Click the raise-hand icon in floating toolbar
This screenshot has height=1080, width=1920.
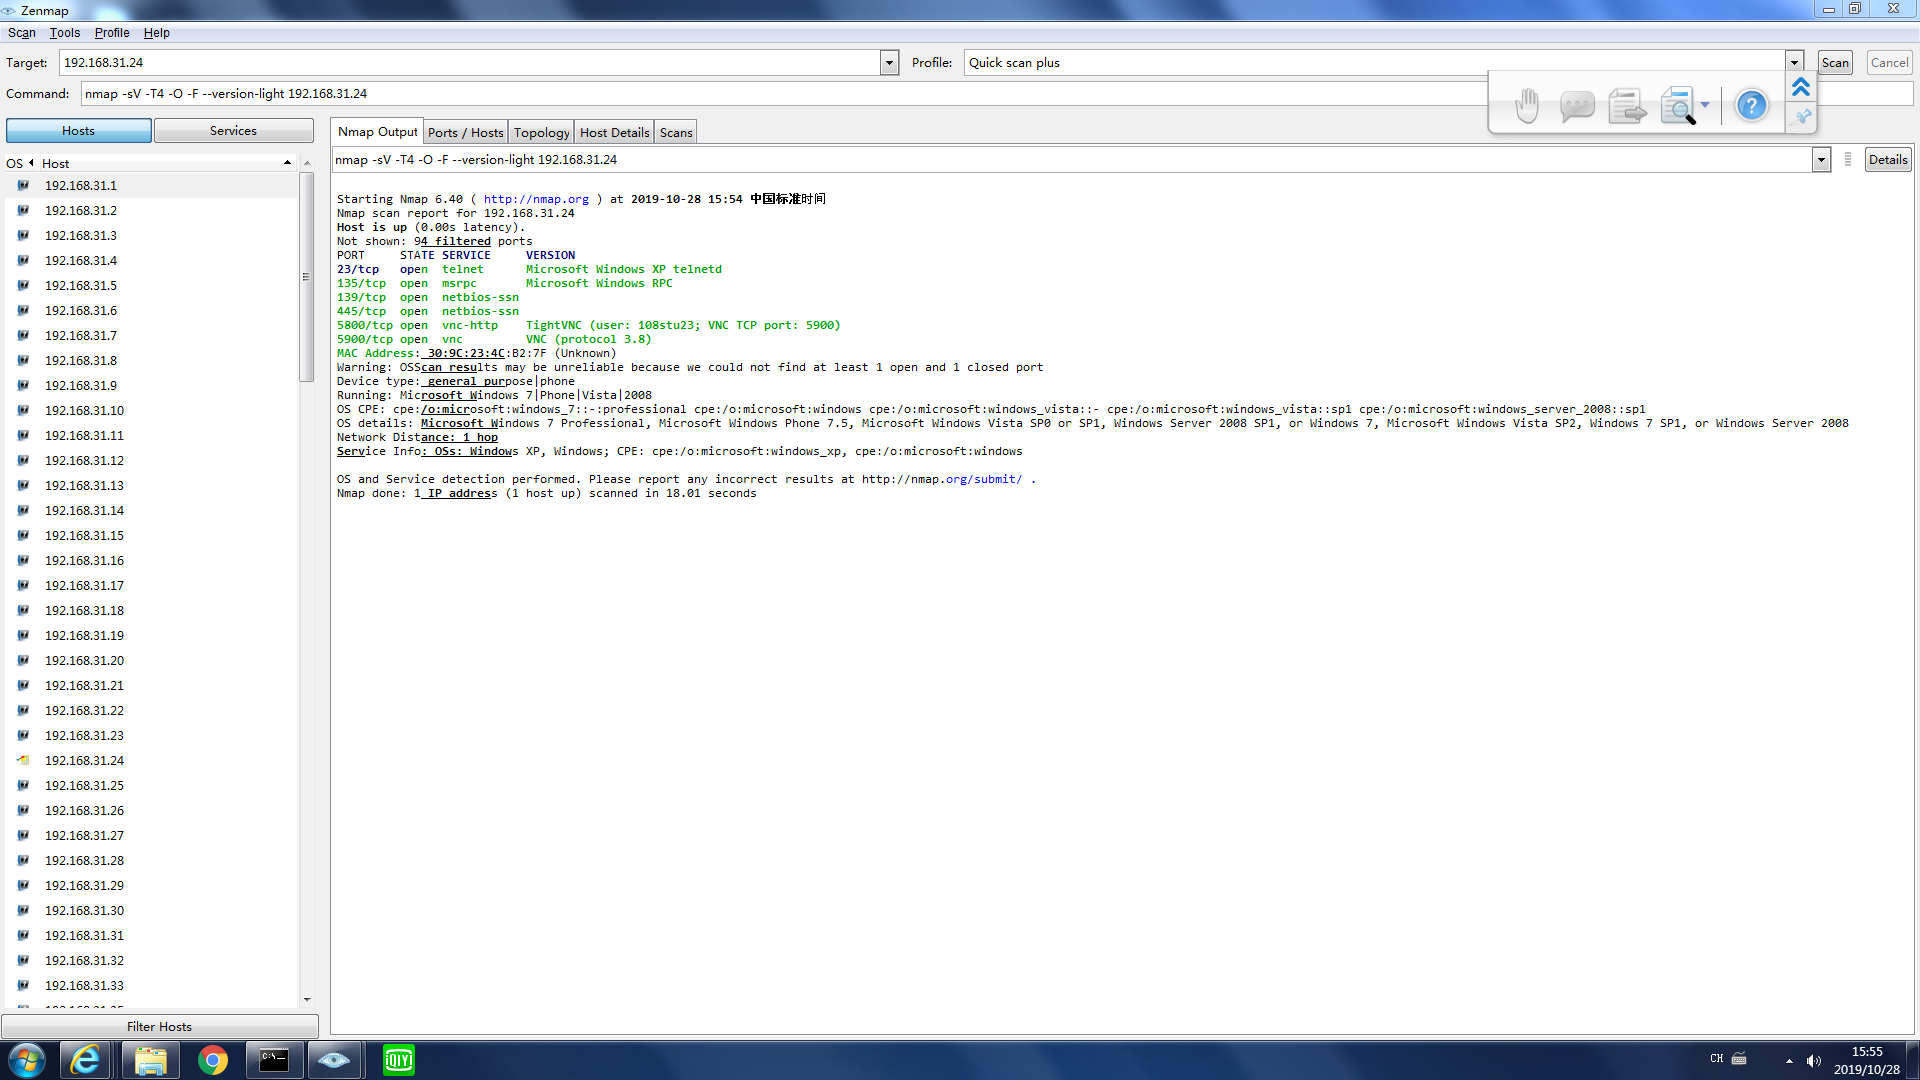pos(1526,105)
